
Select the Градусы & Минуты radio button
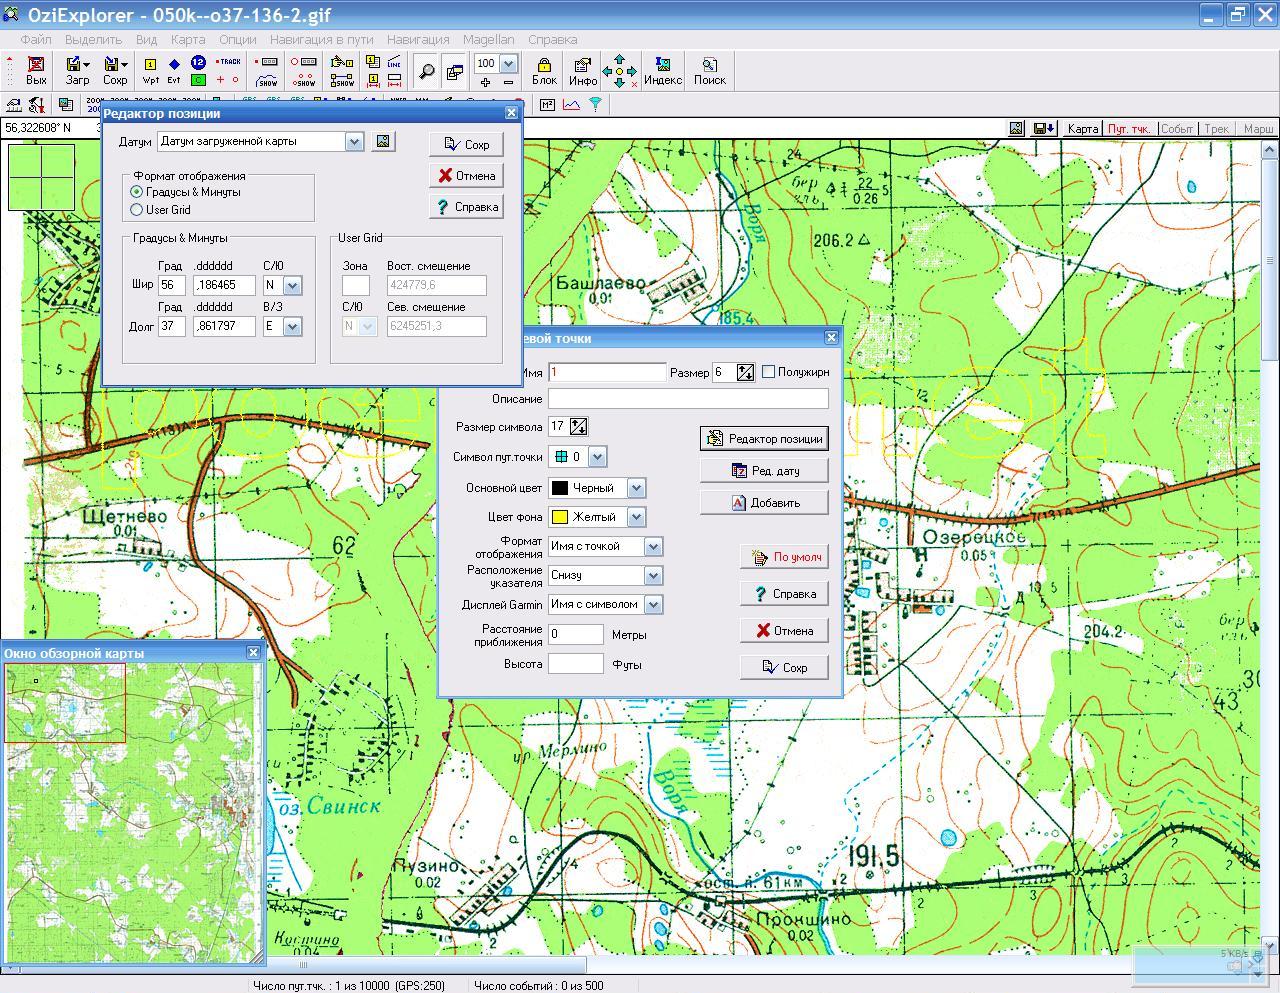137,192
